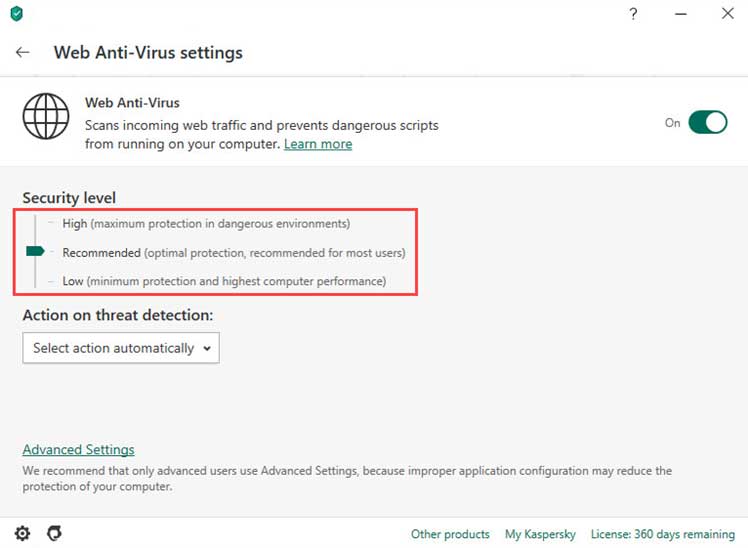Open settings with the gear icon
Image resolution: width=748 pixels, height=548 pixels.
click(22, 533)
